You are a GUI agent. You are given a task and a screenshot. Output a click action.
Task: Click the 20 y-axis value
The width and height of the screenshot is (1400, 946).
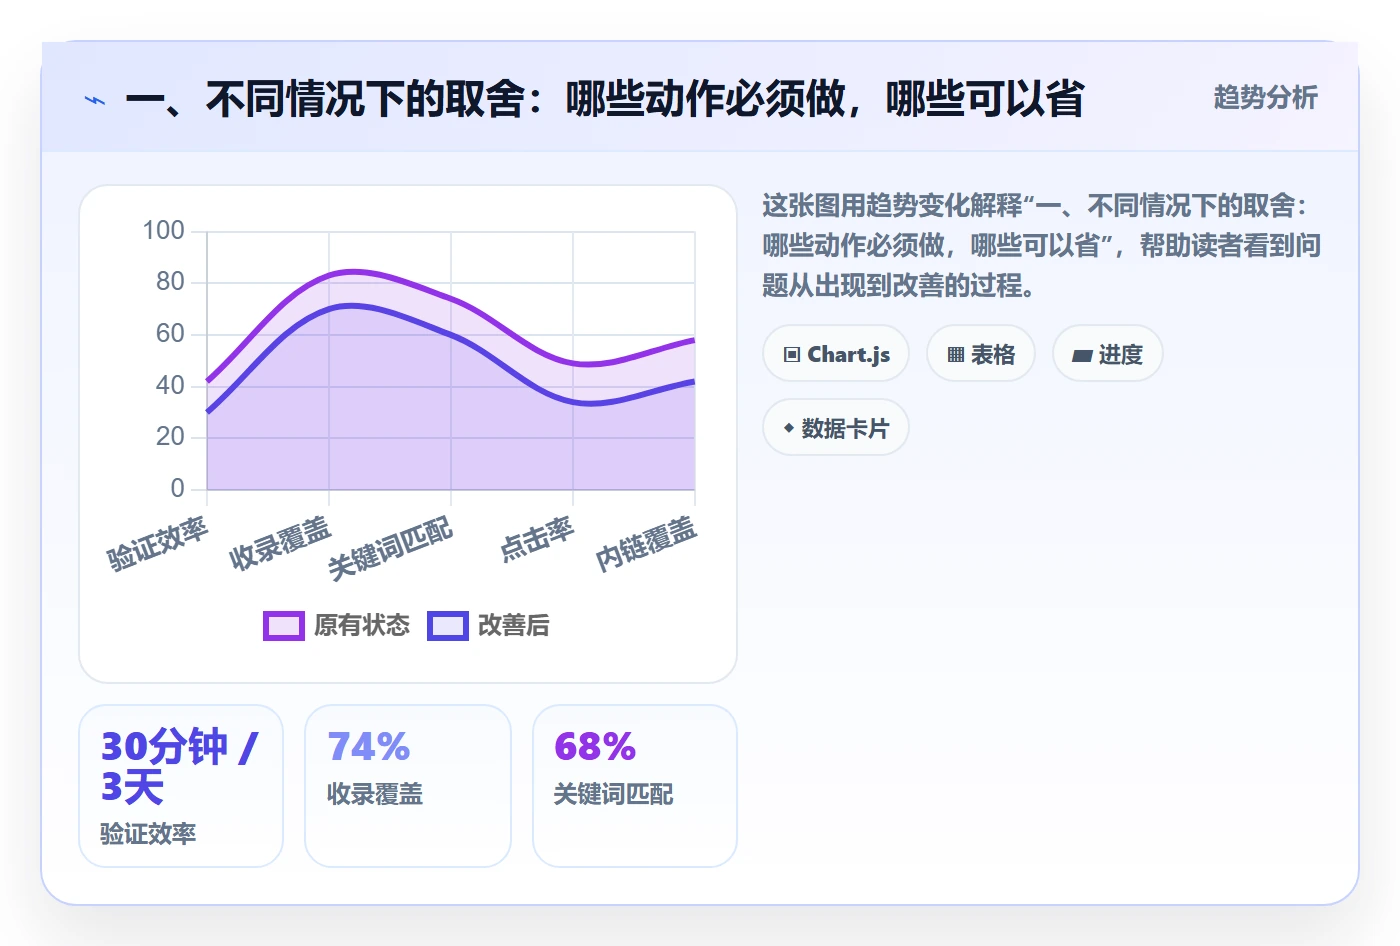point(170,437)
